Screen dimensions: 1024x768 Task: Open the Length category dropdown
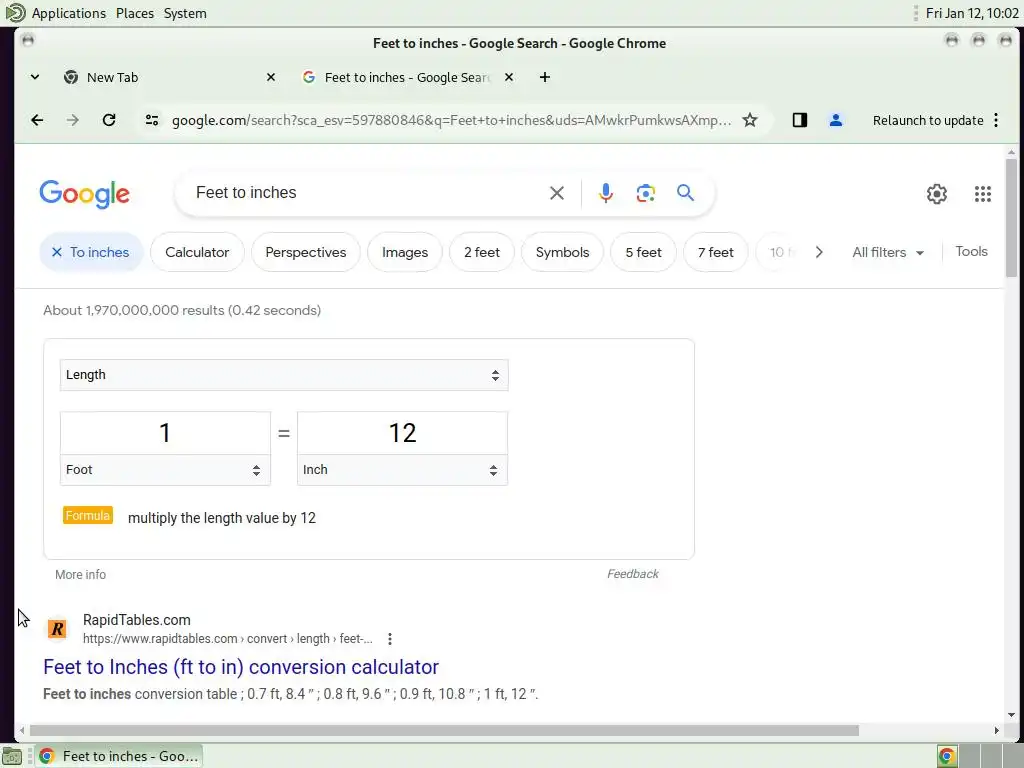[284, 375]
